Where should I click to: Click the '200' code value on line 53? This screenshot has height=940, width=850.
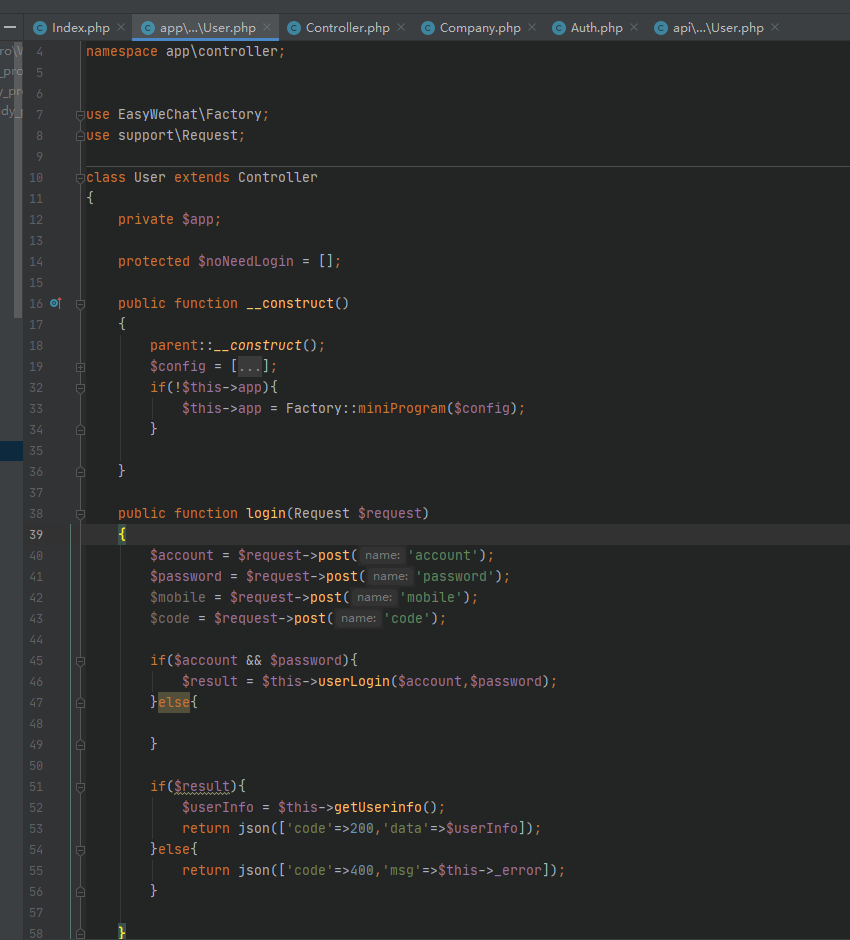362,828
